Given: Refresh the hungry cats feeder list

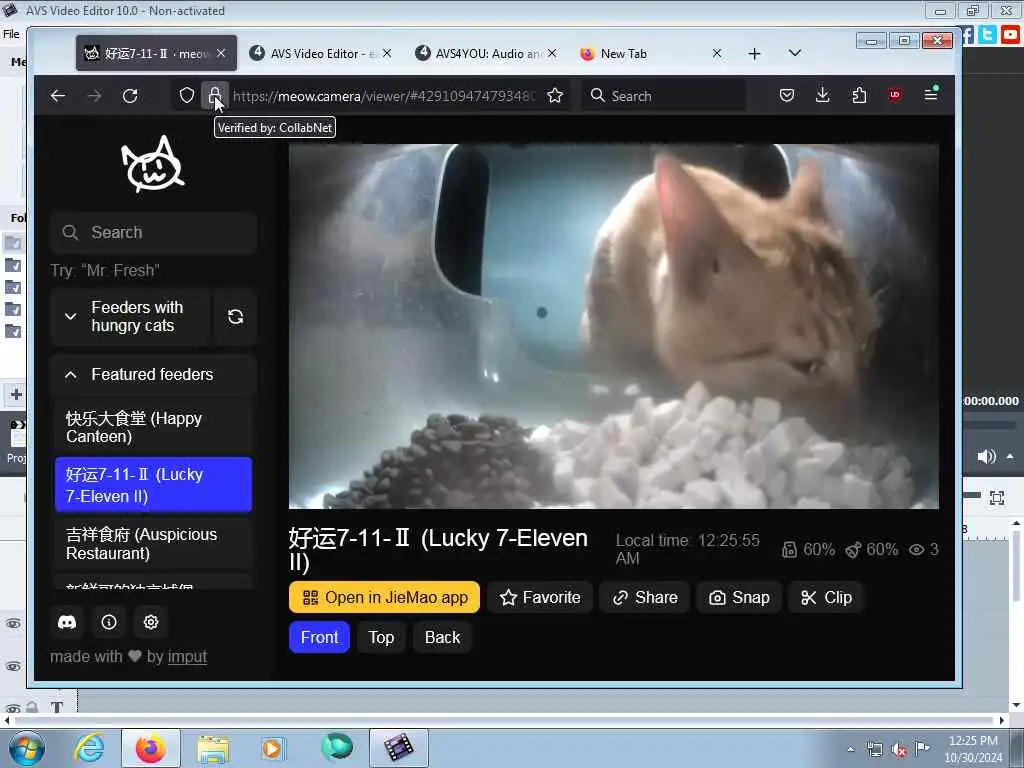Looking at the screenshot, I should pos(236,317).
